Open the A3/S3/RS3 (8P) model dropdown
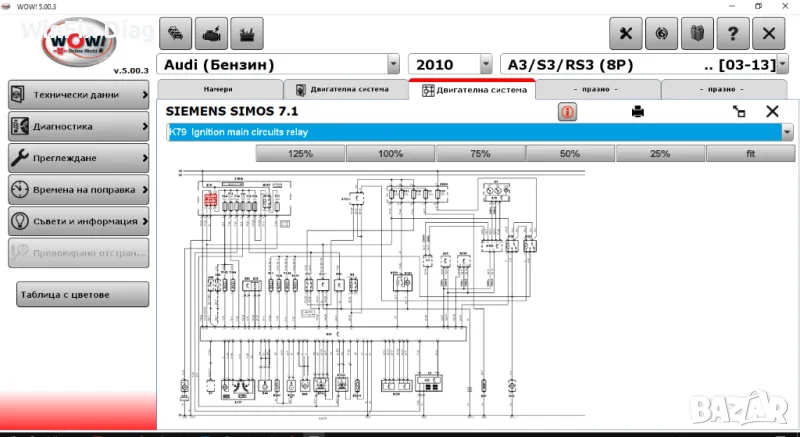This screenshot has height=437, width=800. [787, 65]
